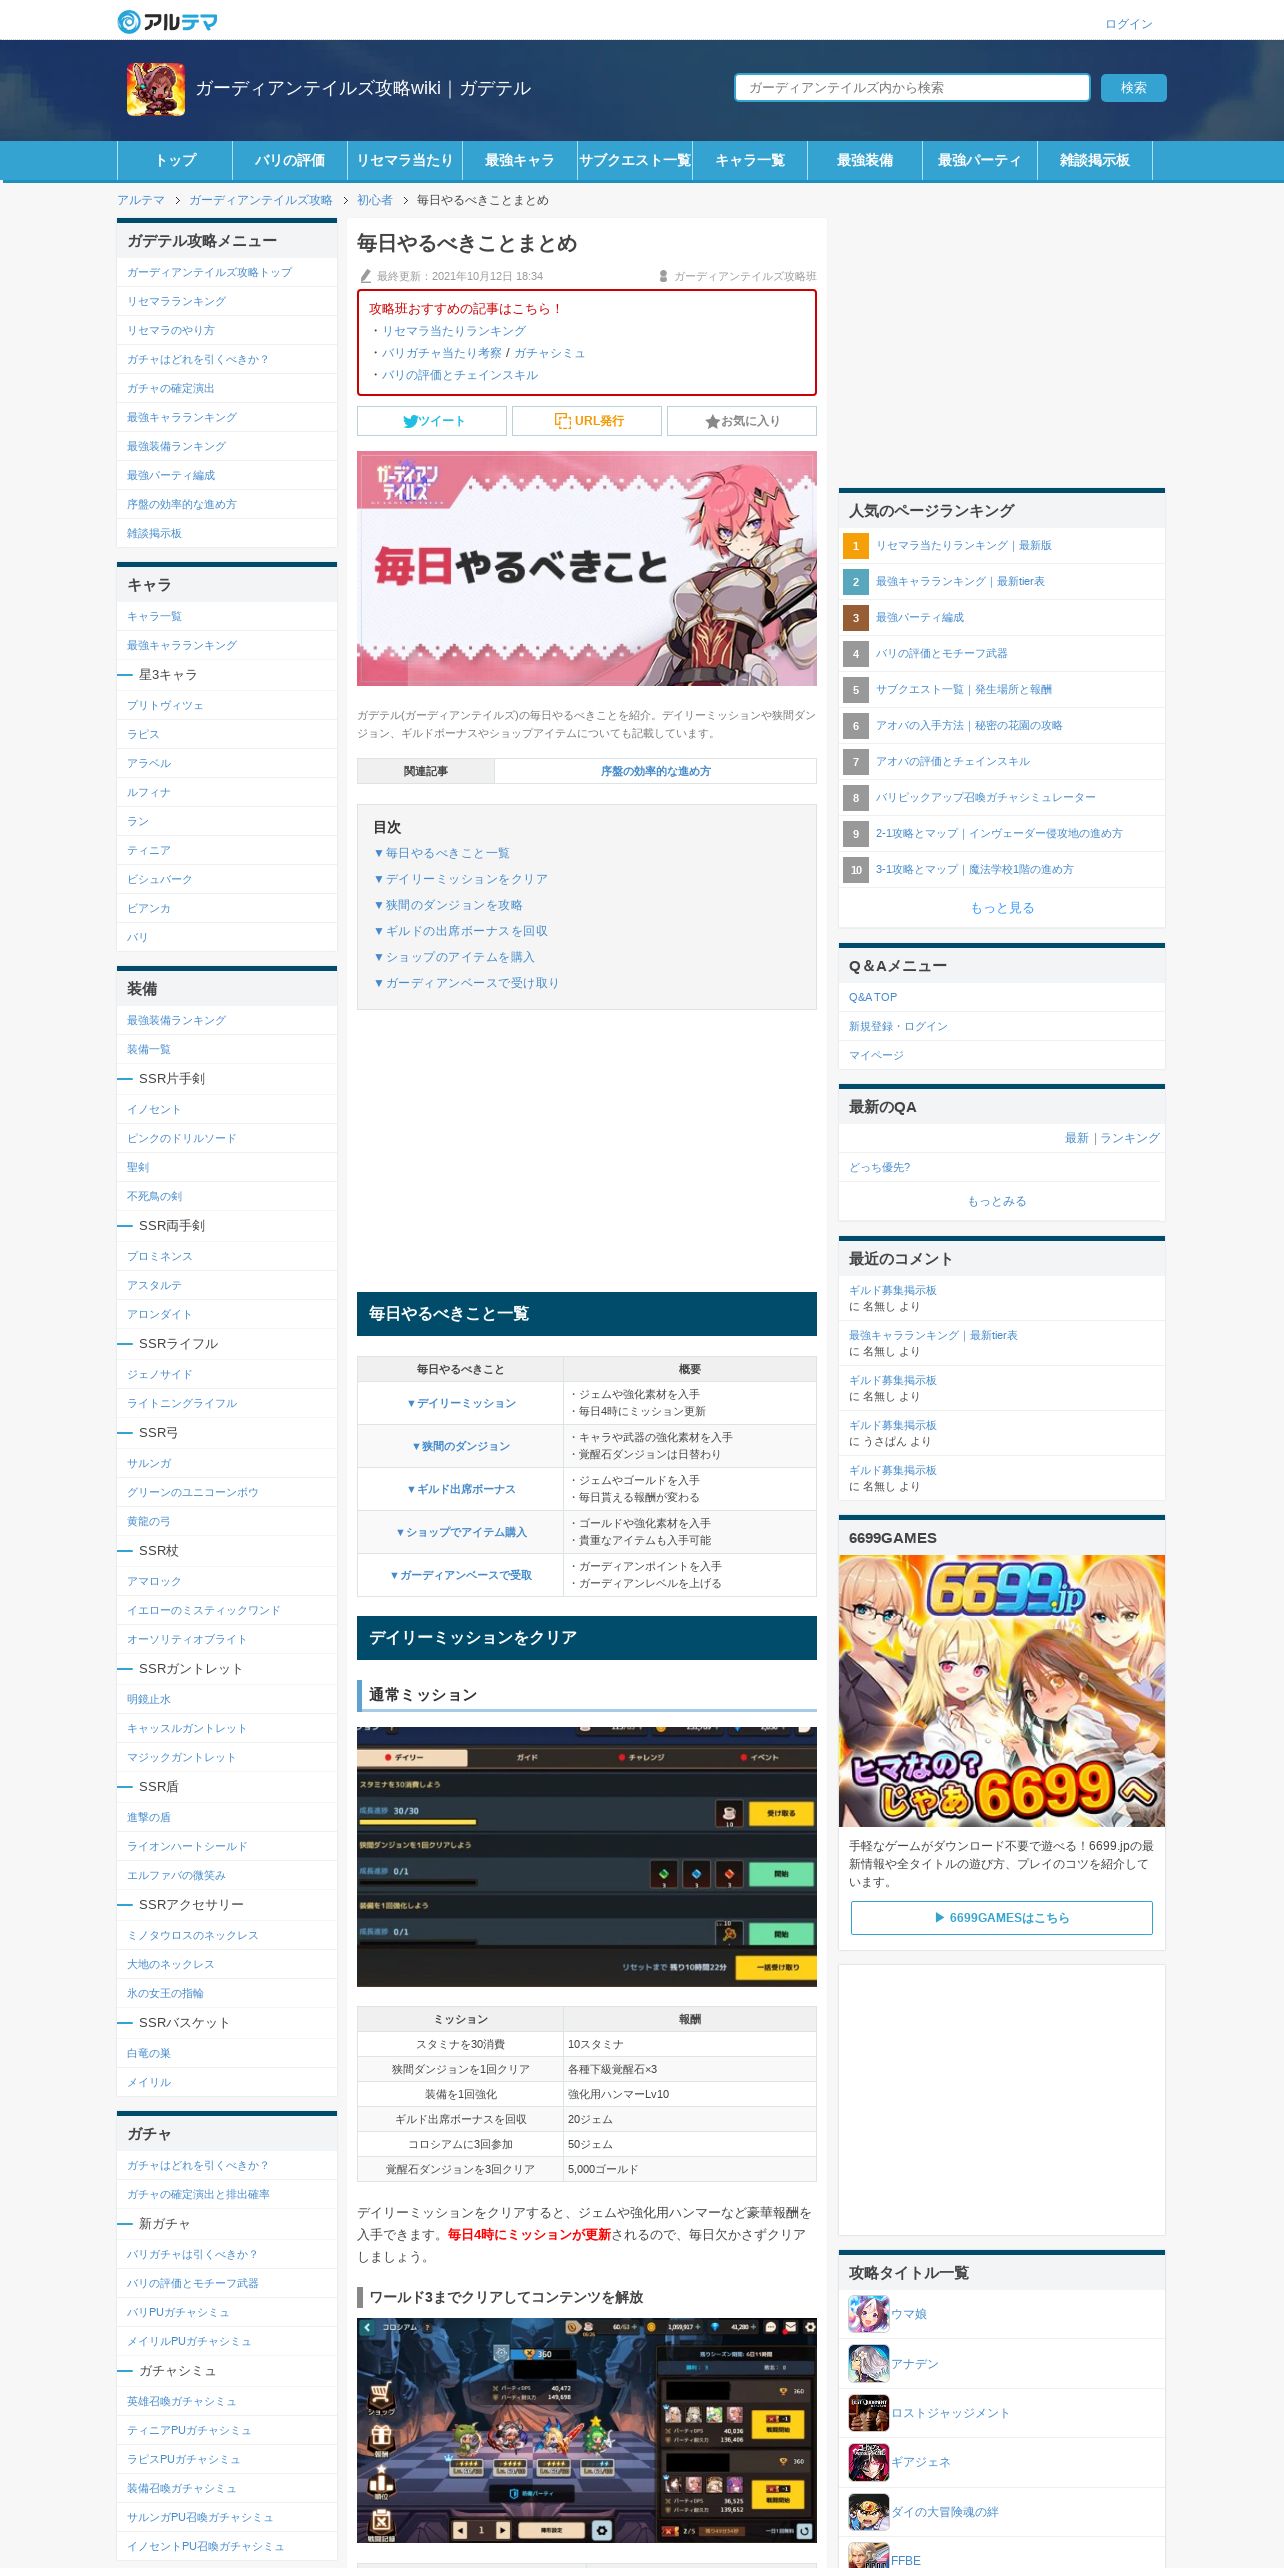This screenshot has height=2568, width=1284.
Task: Click the daily mission screenshot image
Action: pos(587,1856)
